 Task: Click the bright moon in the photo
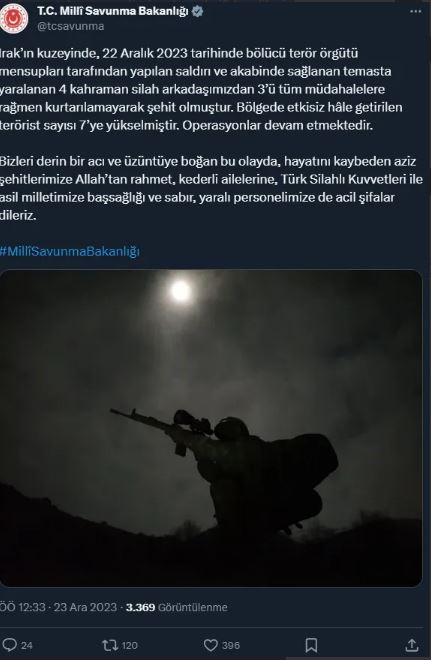click(181, 291)
